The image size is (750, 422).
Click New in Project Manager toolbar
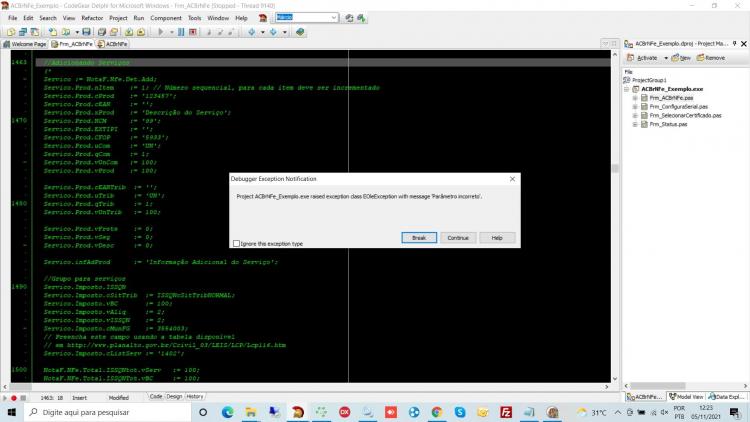point(681,58)
